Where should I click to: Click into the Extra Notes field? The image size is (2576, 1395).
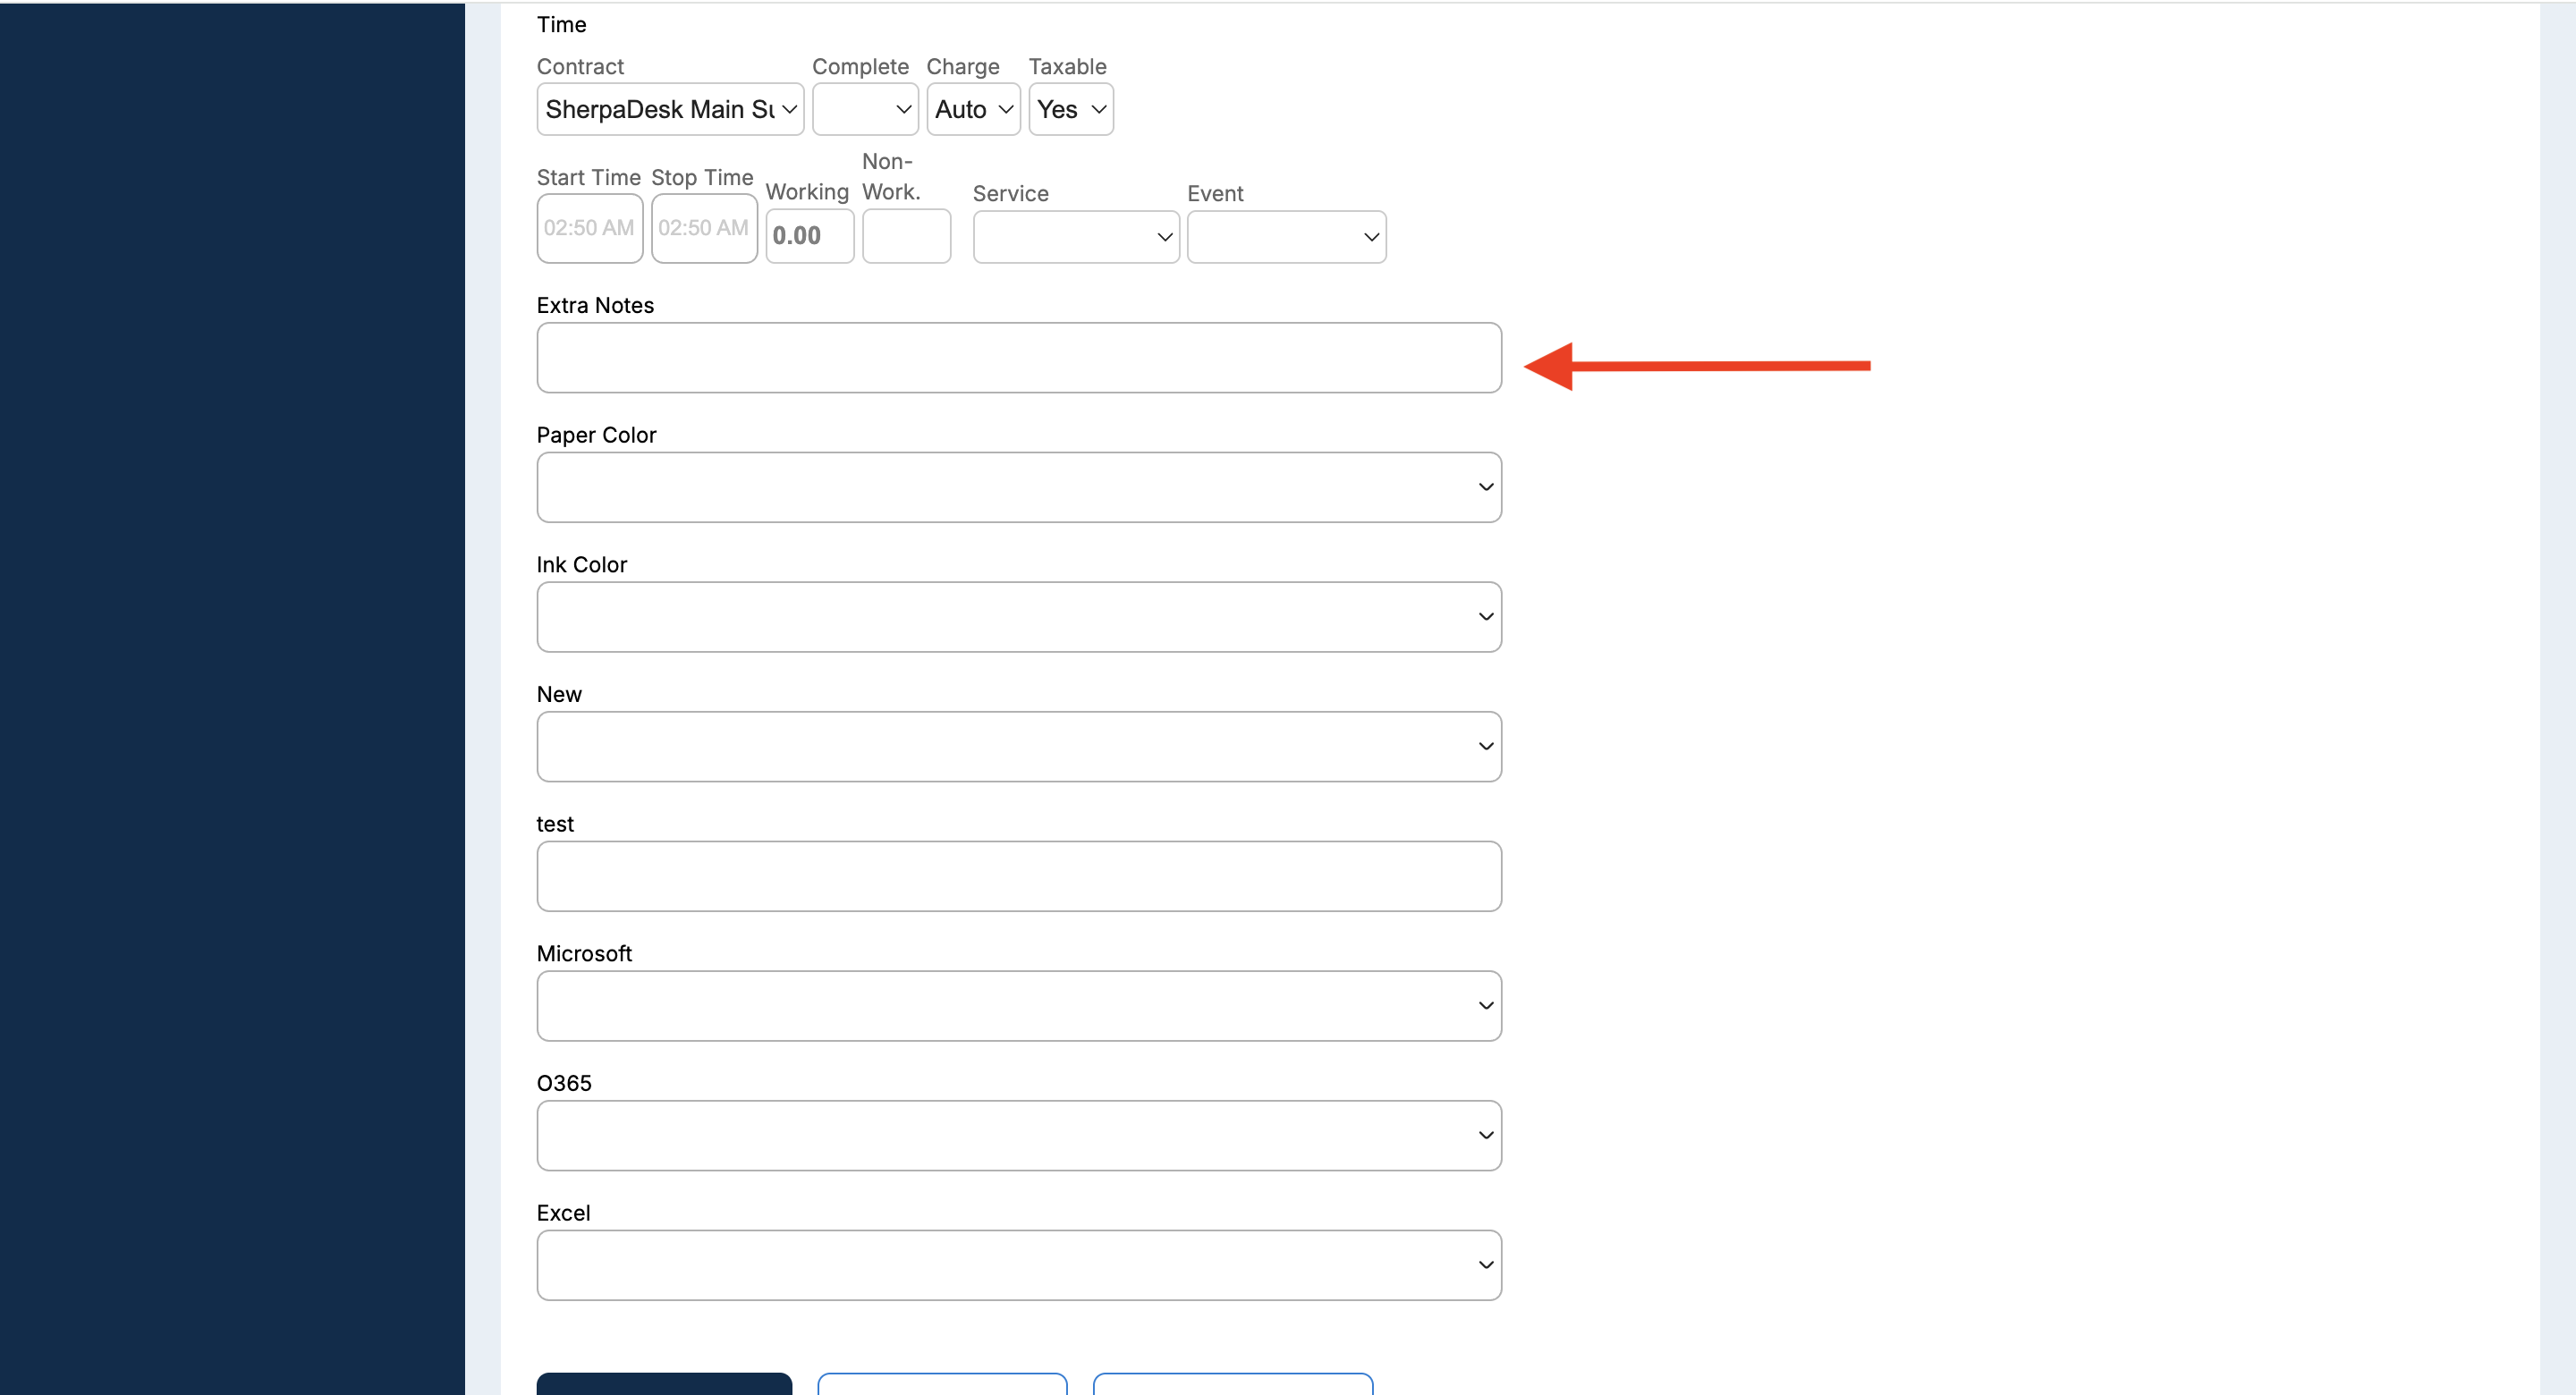[1018, 358]
